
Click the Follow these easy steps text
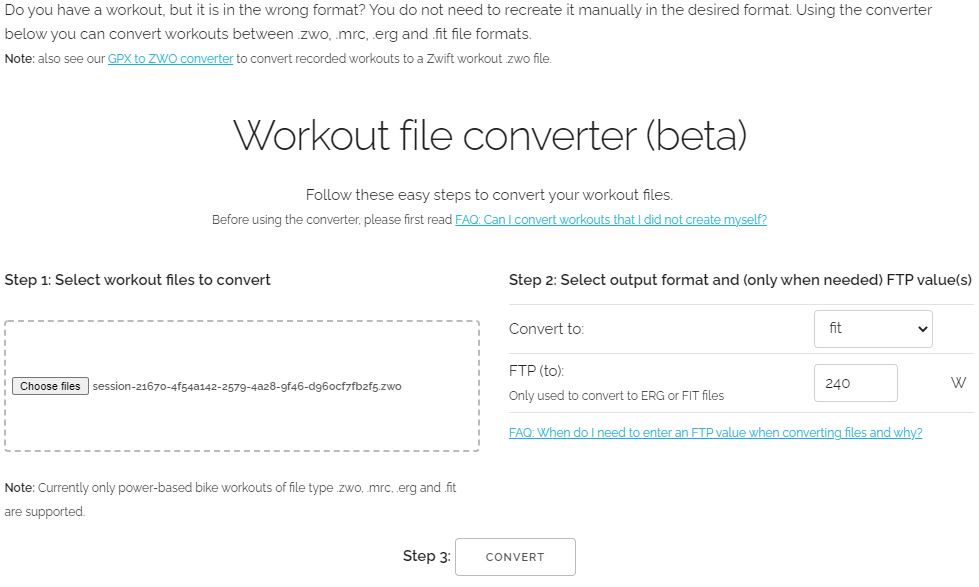pos(489,195)
